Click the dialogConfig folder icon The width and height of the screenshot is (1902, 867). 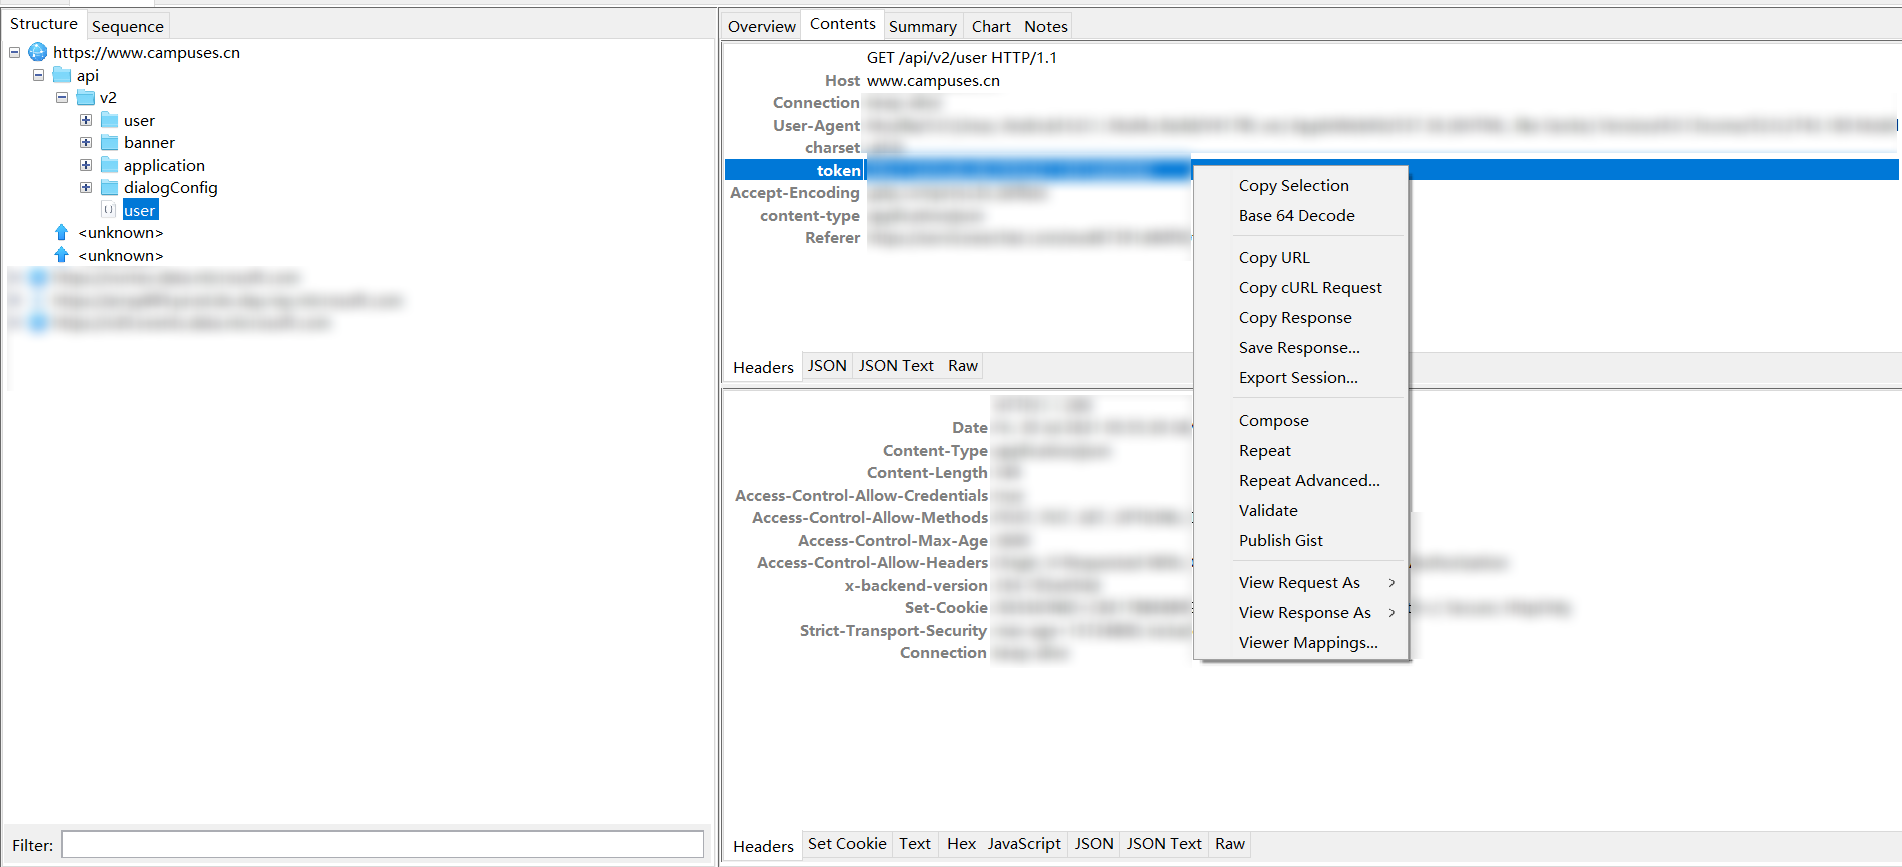click(x=110, y=187)
